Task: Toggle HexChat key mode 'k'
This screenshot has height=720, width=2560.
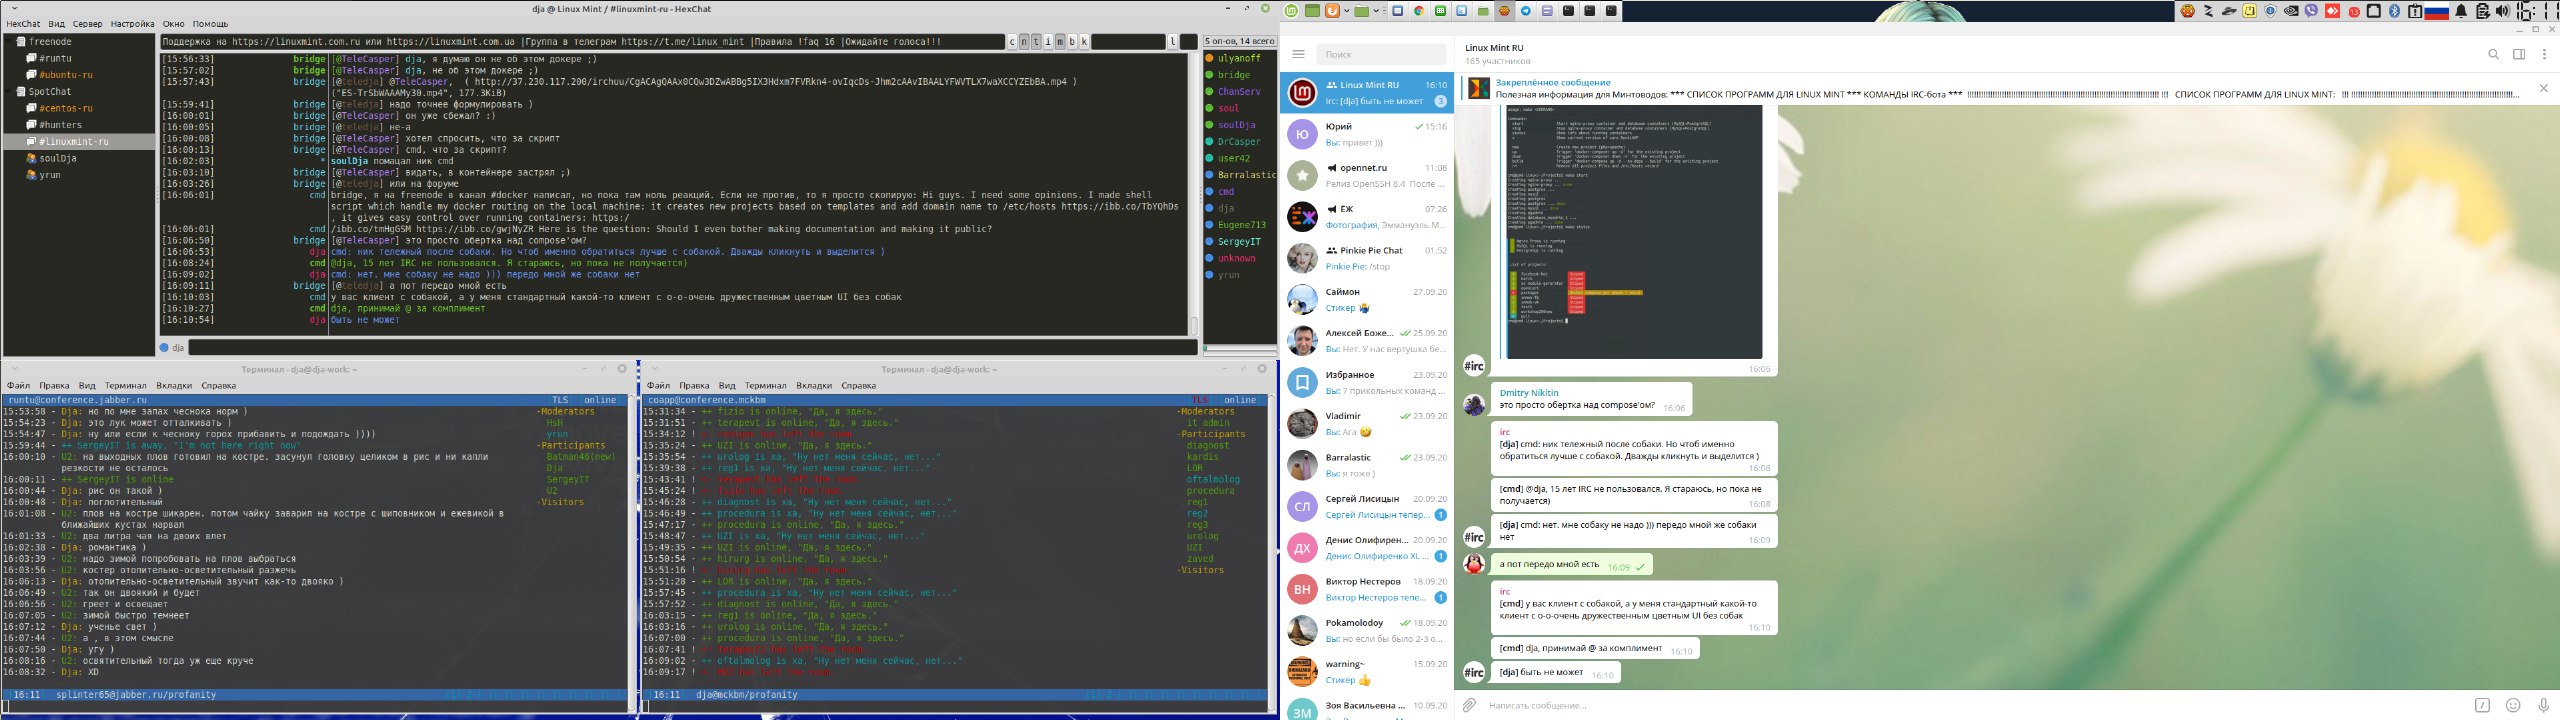Action: [1084, 42]
